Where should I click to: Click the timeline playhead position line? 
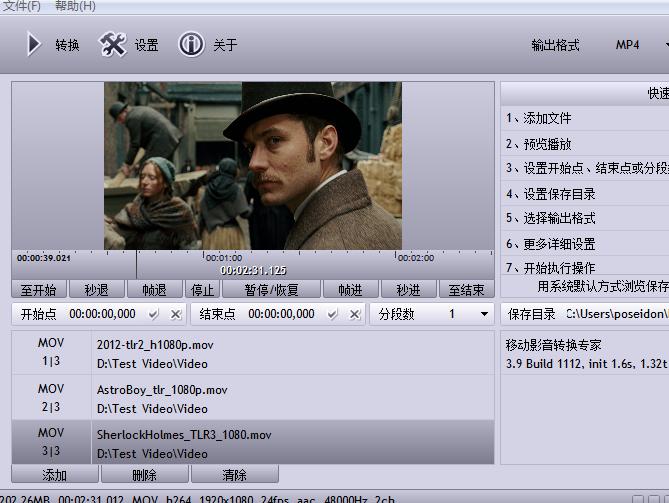pyautogui.click(x=137, y=265)
